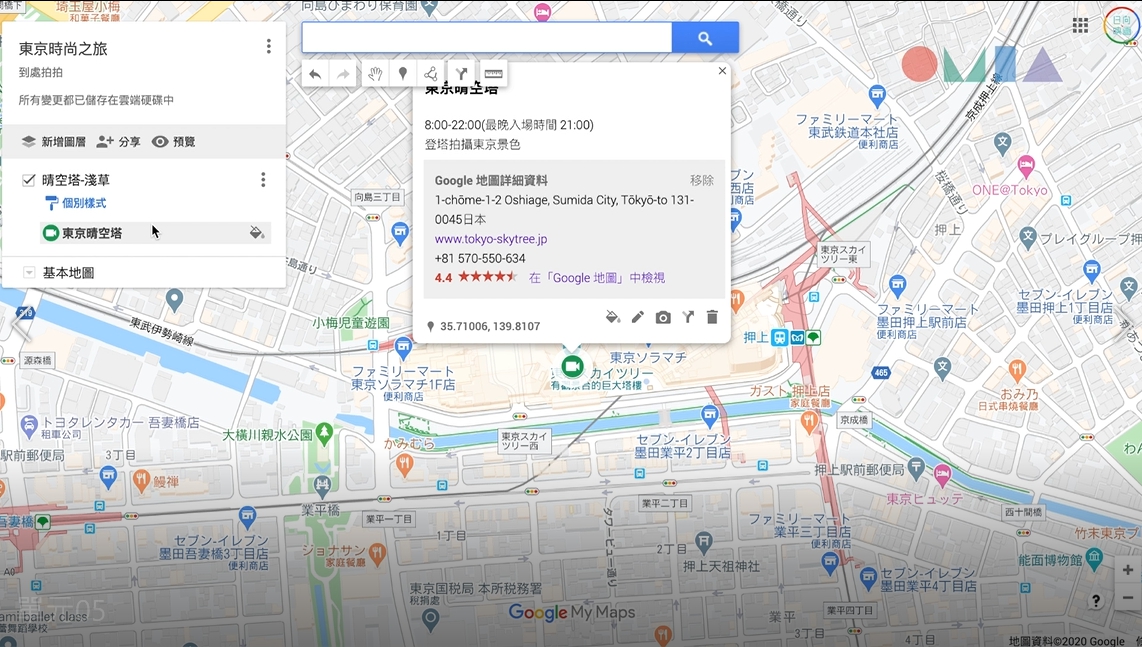This screenshot has height=647, width=1142.
Task: Select the measure distance ruler tool
Action: point(493,74)
